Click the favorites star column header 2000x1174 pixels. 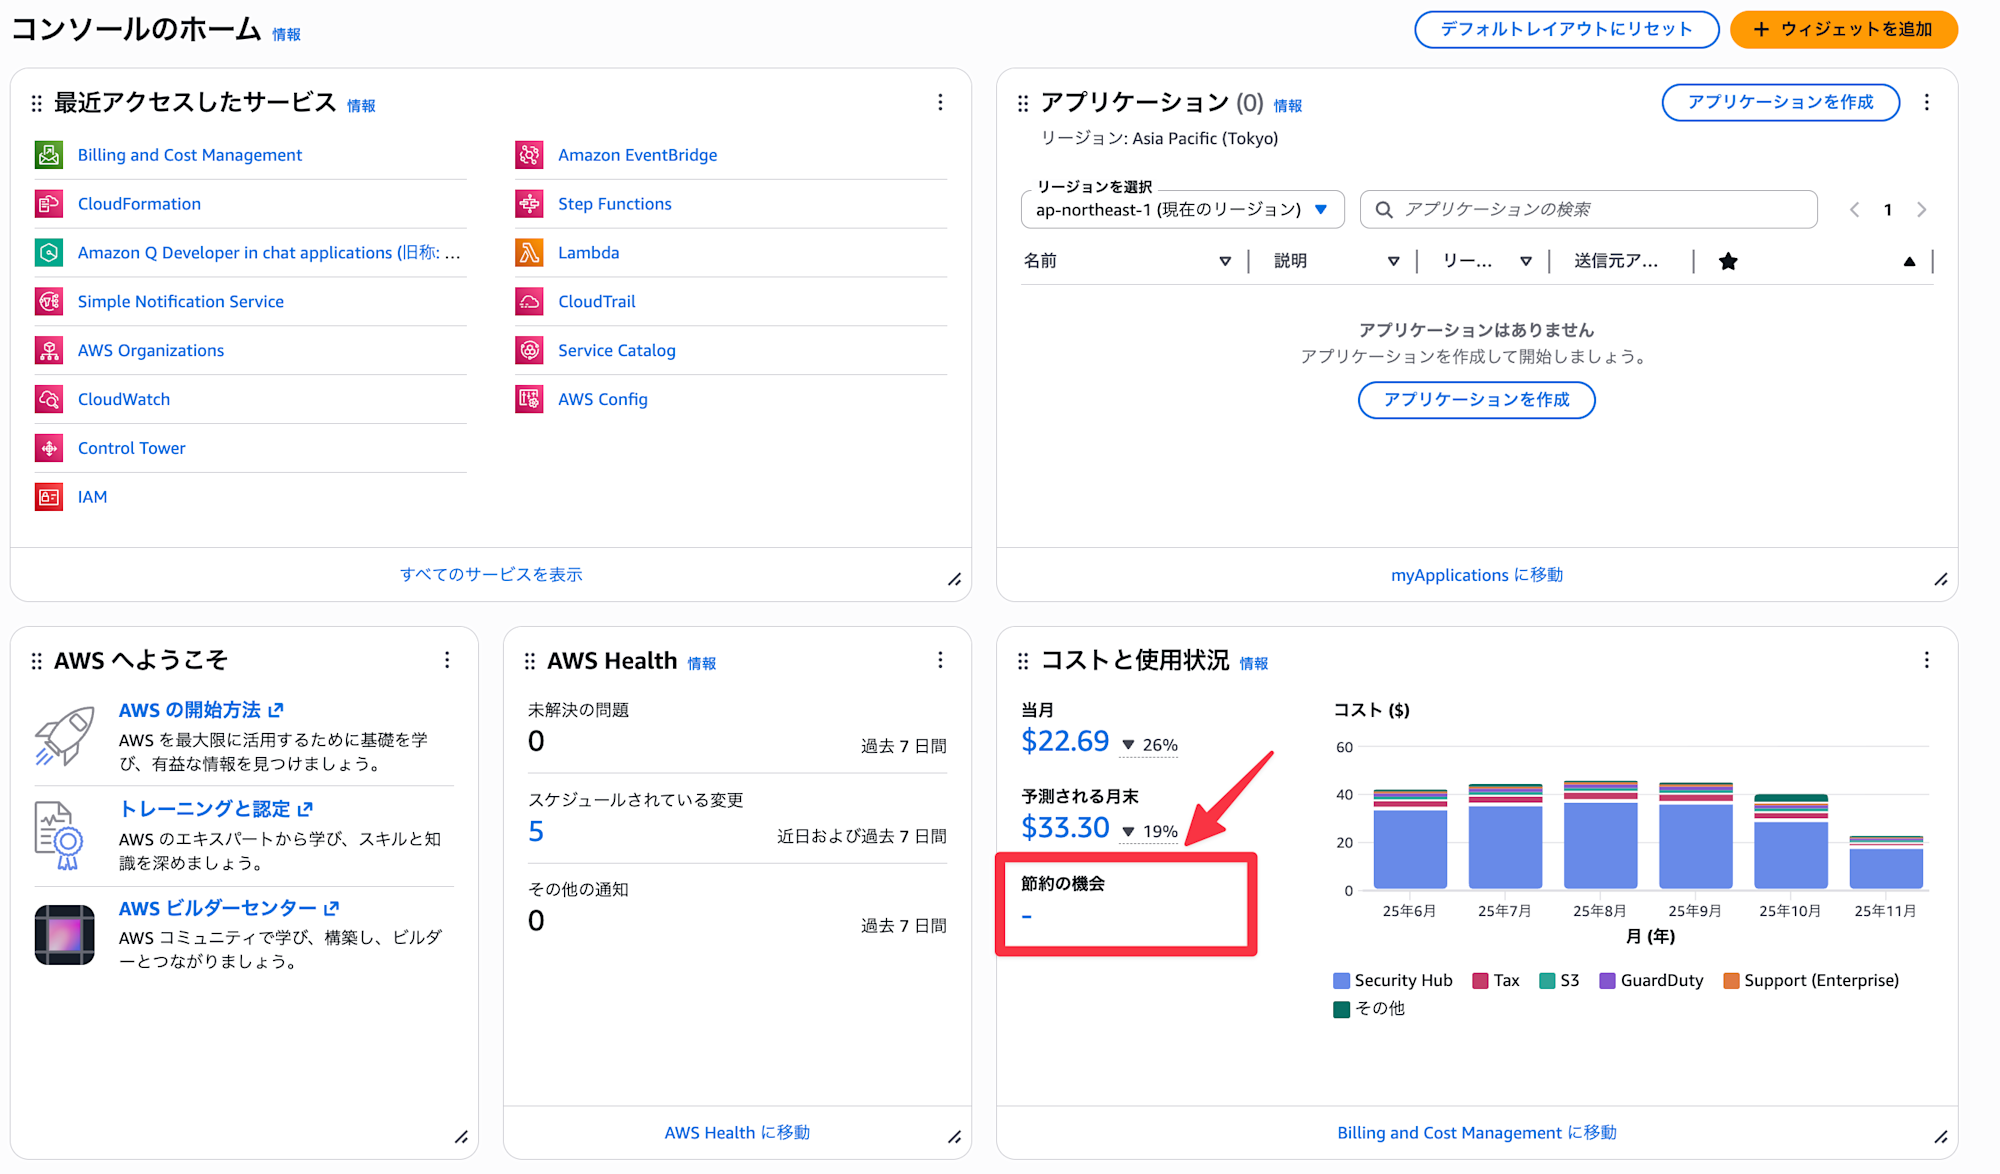click(1728, 261)
